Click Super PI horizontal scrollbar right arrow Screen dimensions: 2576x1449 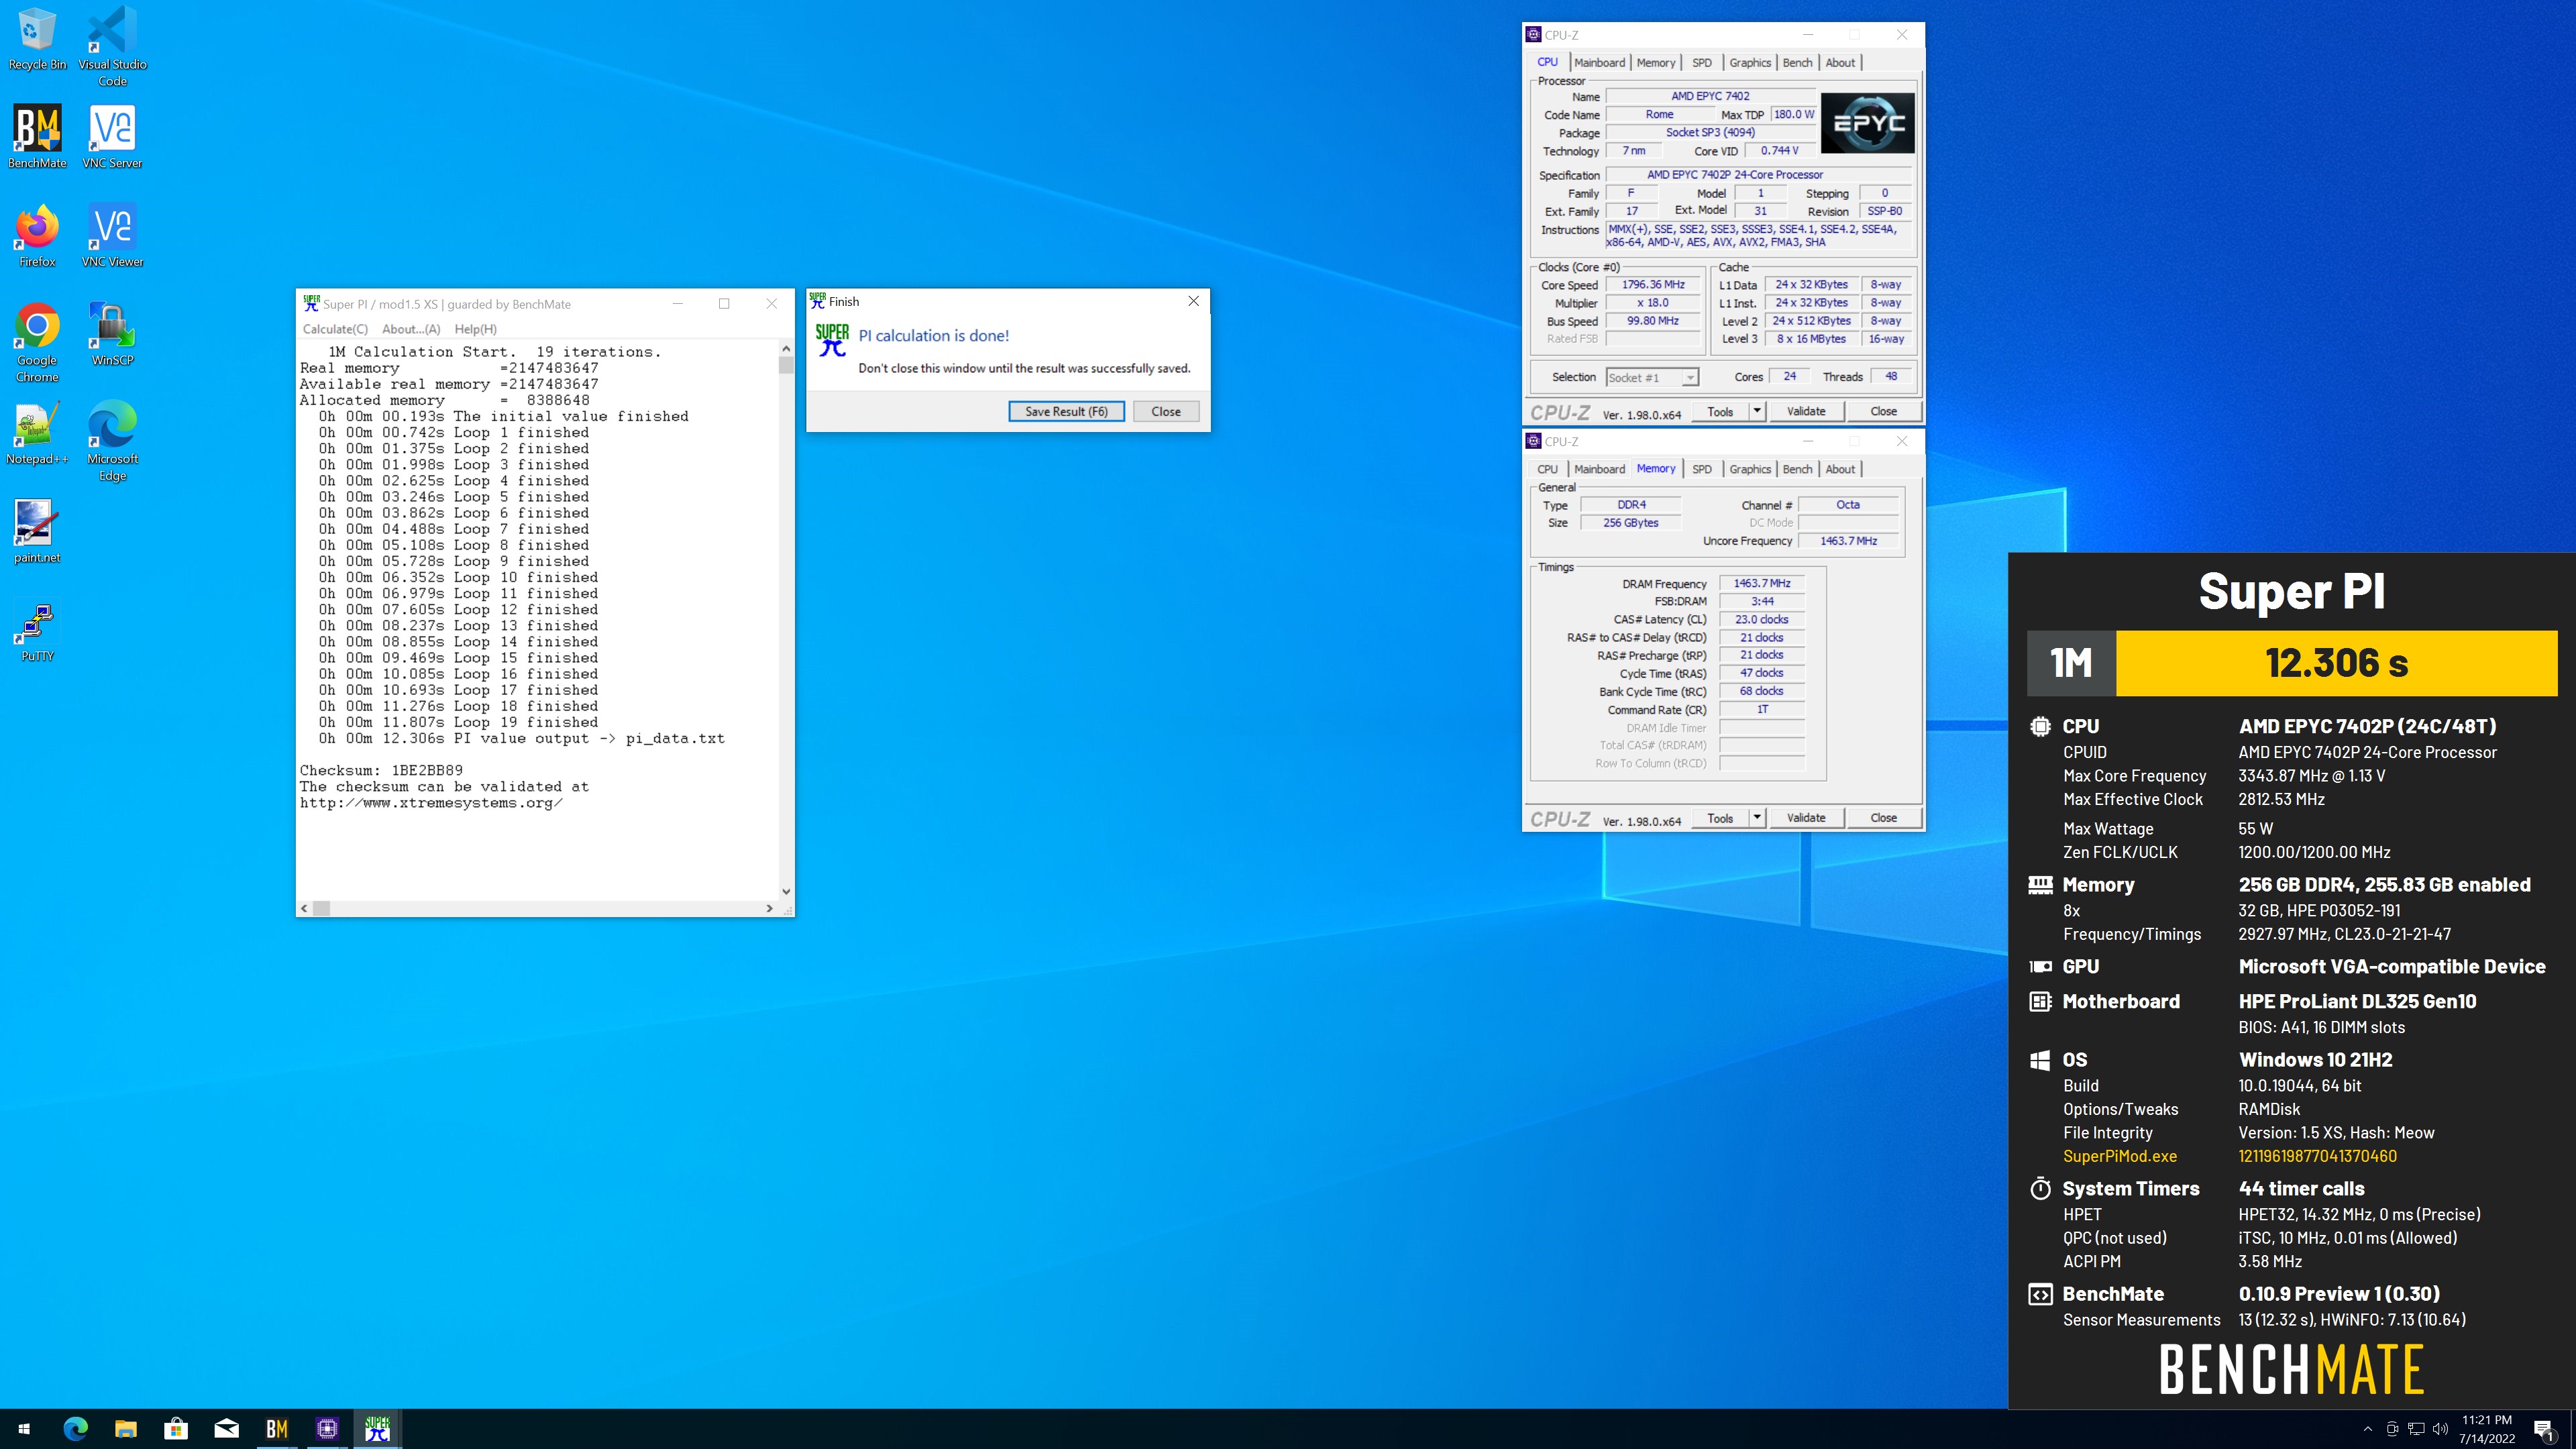(x=769, y=908)
